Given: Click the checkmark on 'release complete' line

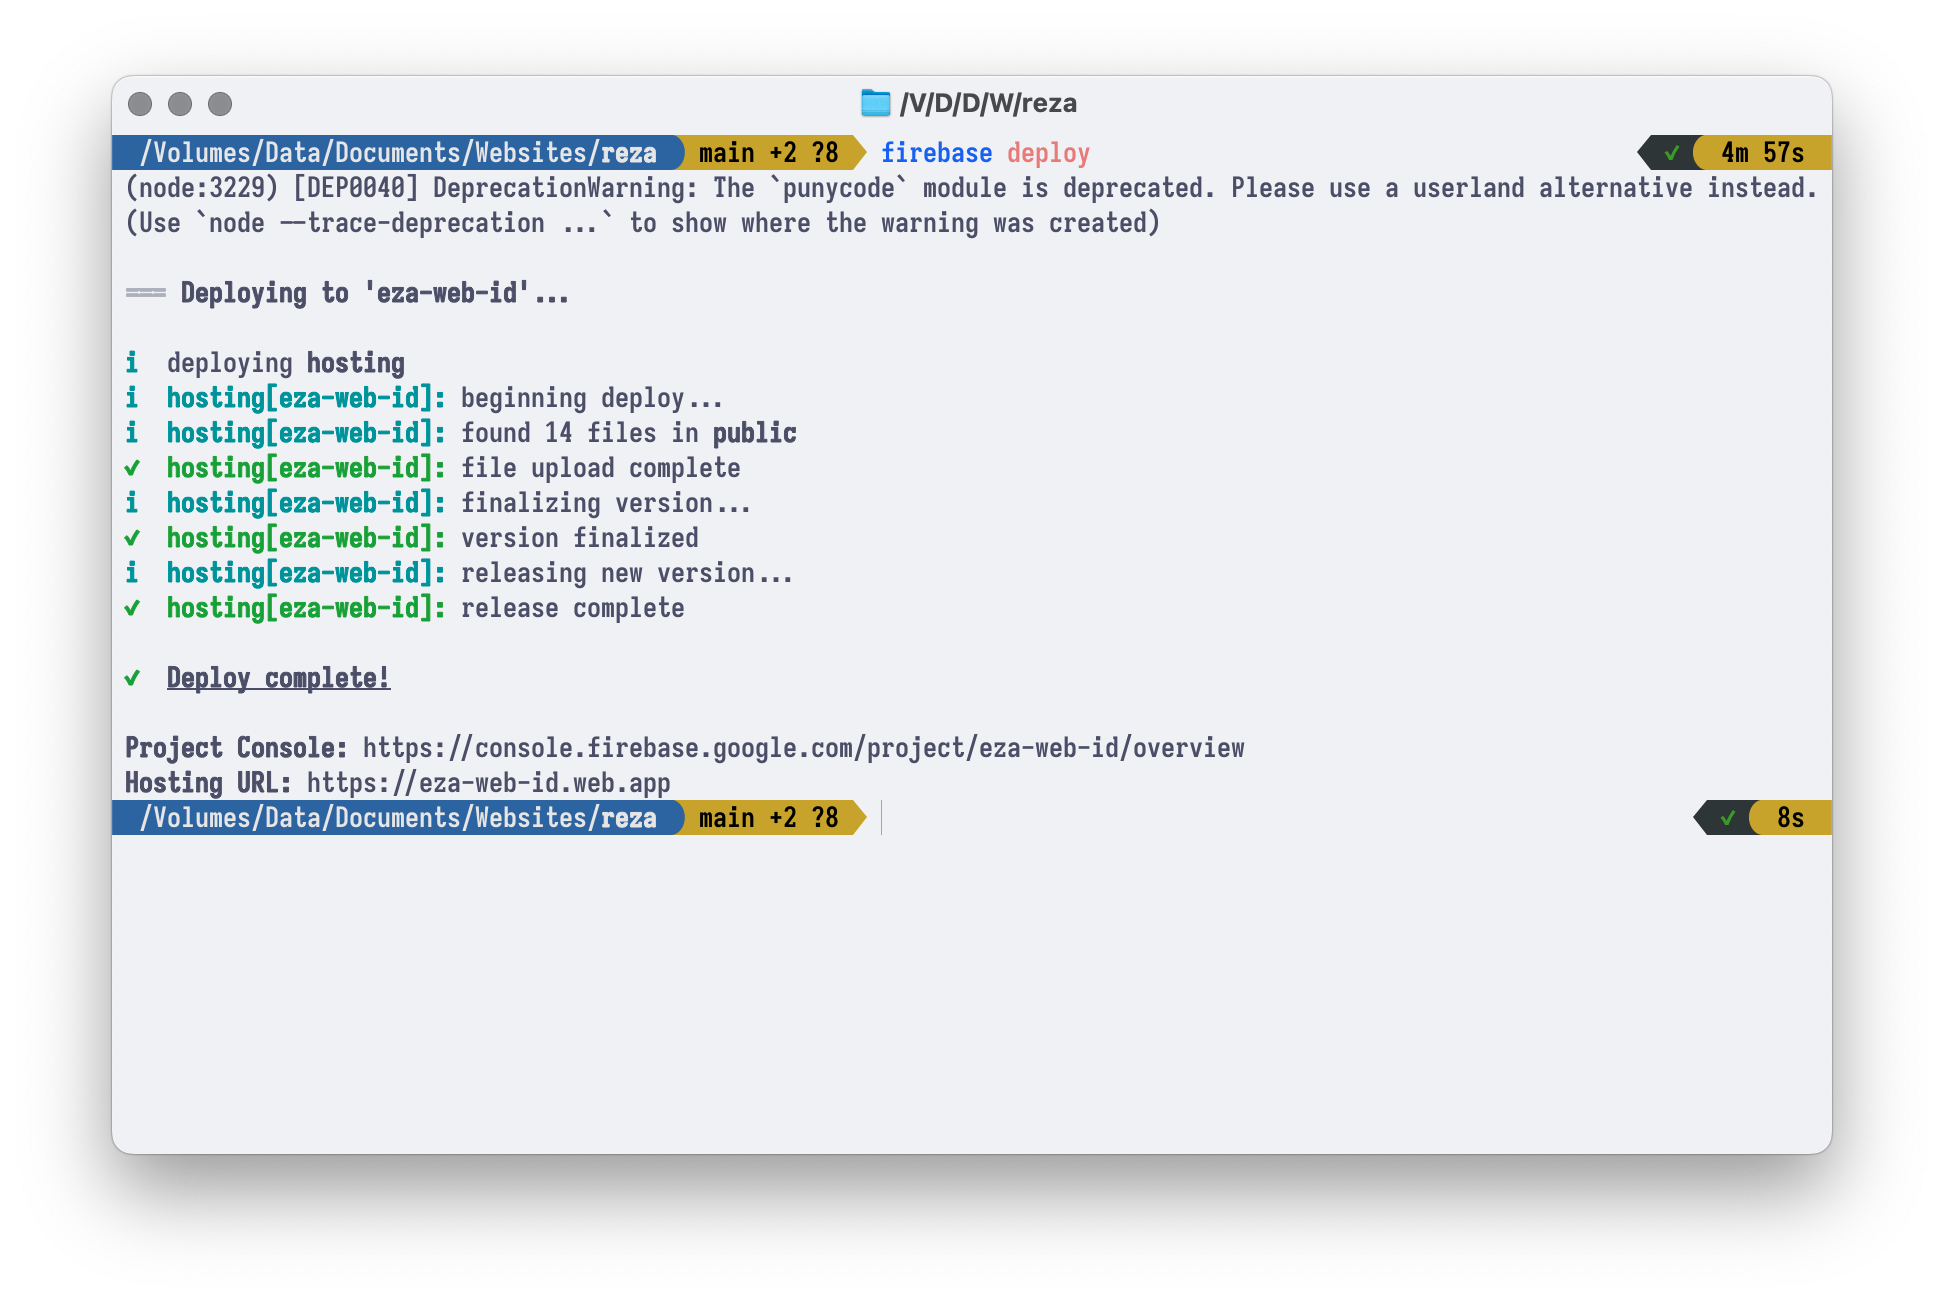Looking at the screenshot, I should coord(132,608).
